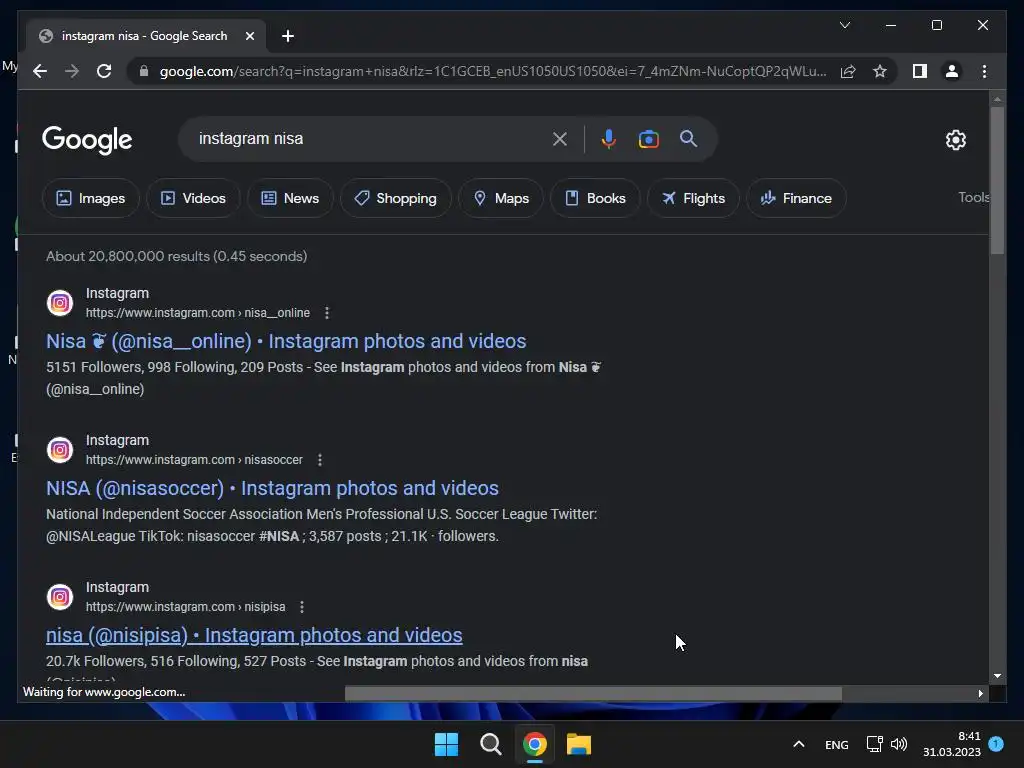
Task: Click Instagram favicon of nisasoccer result
Action: [60, 450]
